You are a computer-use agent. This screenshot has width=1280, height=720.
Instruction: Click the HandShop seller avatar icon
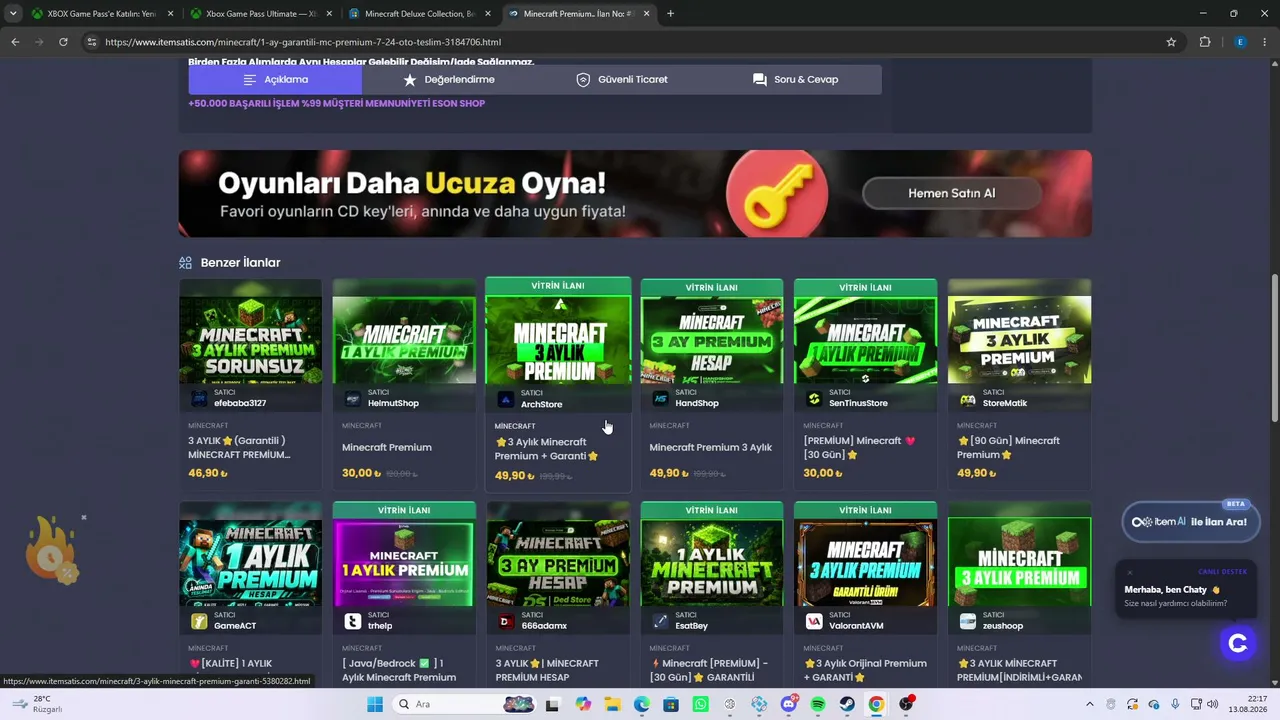pyautogui.click(x=660, y=399)
